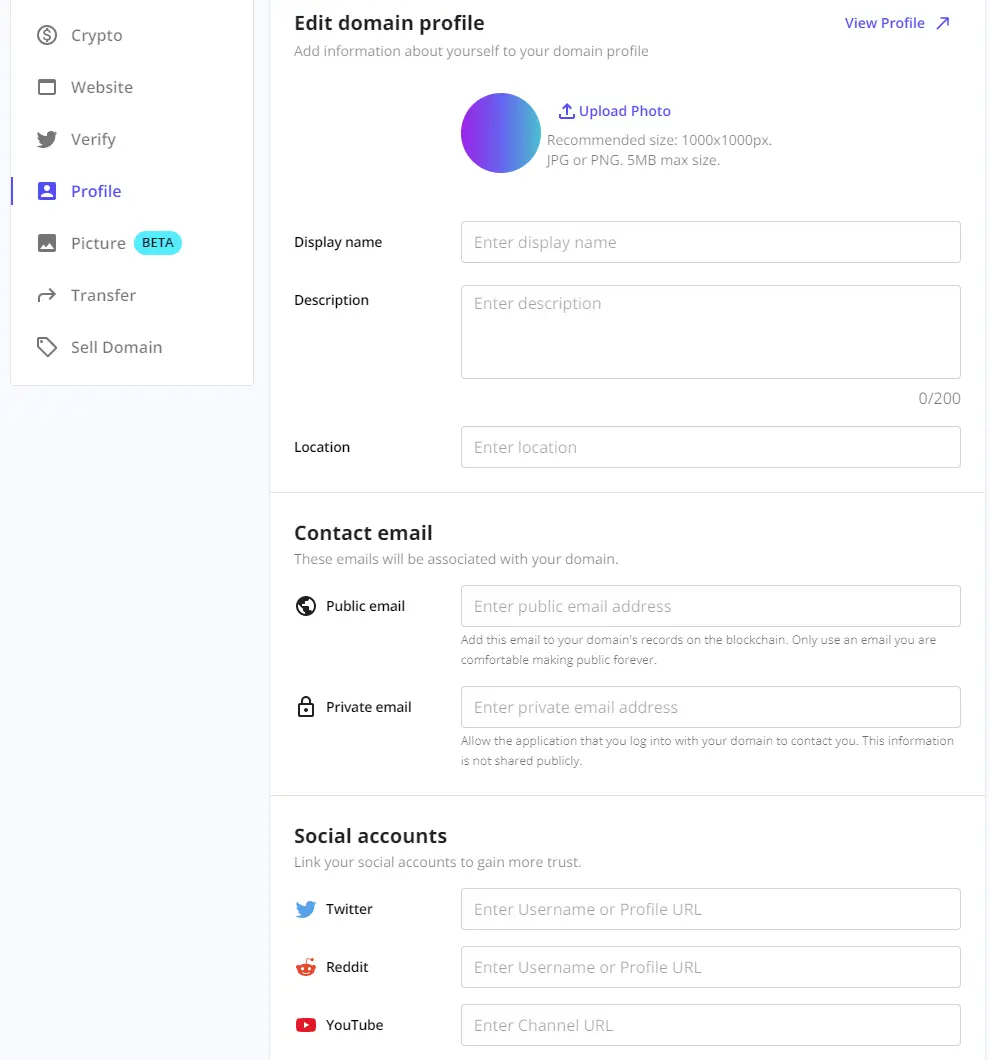Viewport: 989px width, 1060px height.
Task: Click the Crypto dollar icon in sidebar
Action: point(47,35)
